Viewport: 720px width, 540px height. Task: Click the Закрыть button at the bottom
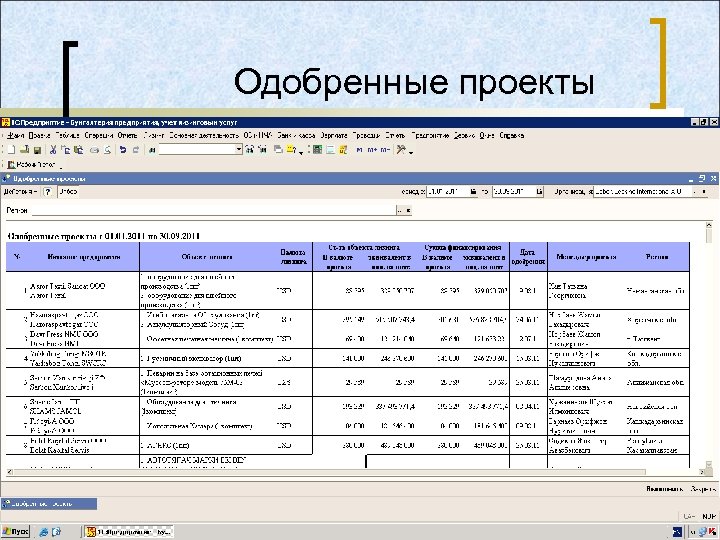tap(703, 489)
